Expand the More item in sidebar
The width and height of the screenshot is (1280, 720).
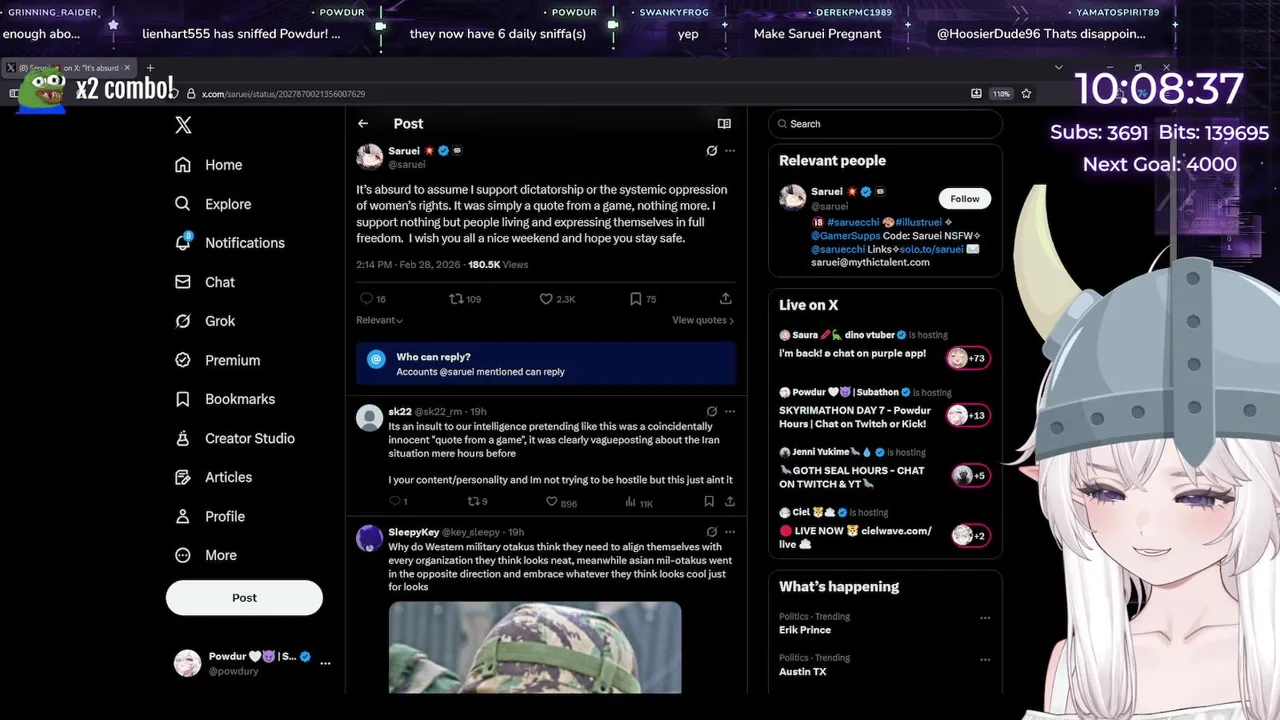pos(207,555)
